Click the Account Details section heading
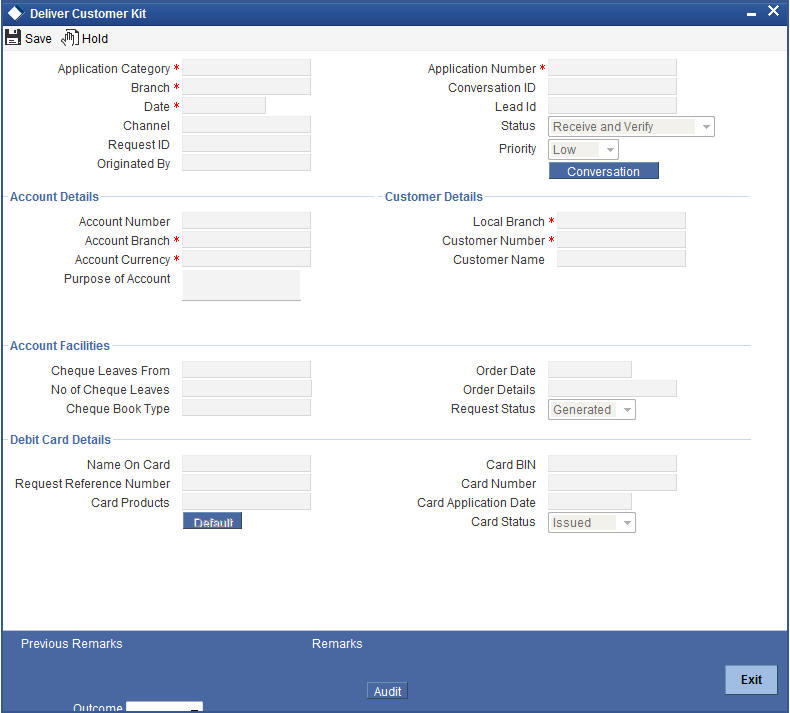The image size is (790, 713). click(x=54, y=197)
